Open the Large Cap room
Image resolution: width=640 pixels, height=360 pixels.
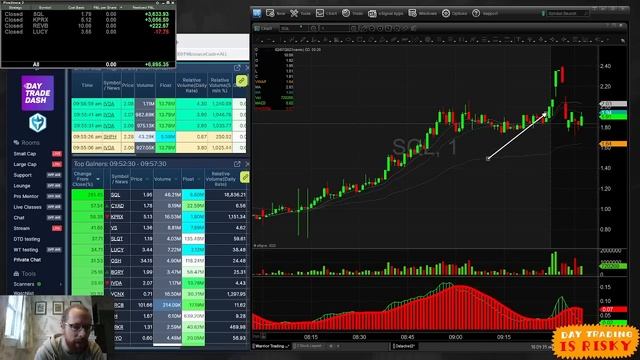click(25, 164)
